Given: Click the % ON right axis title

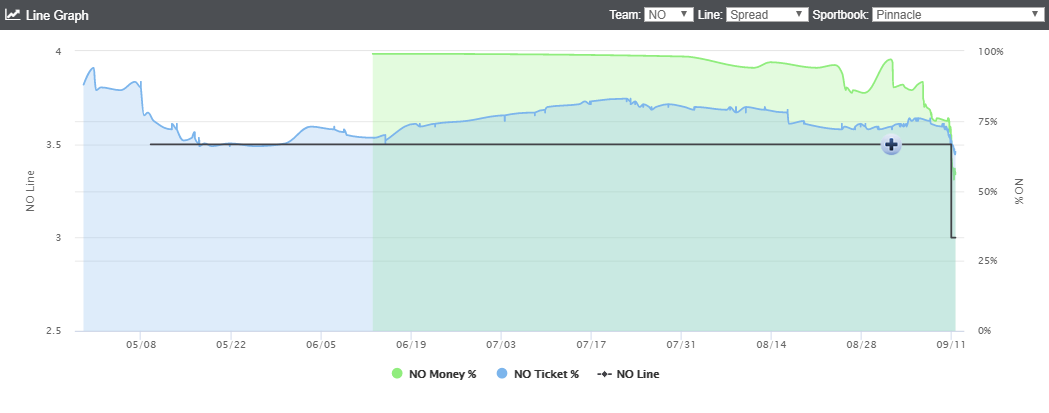Looking at the screenshot, I should 1019,191.
